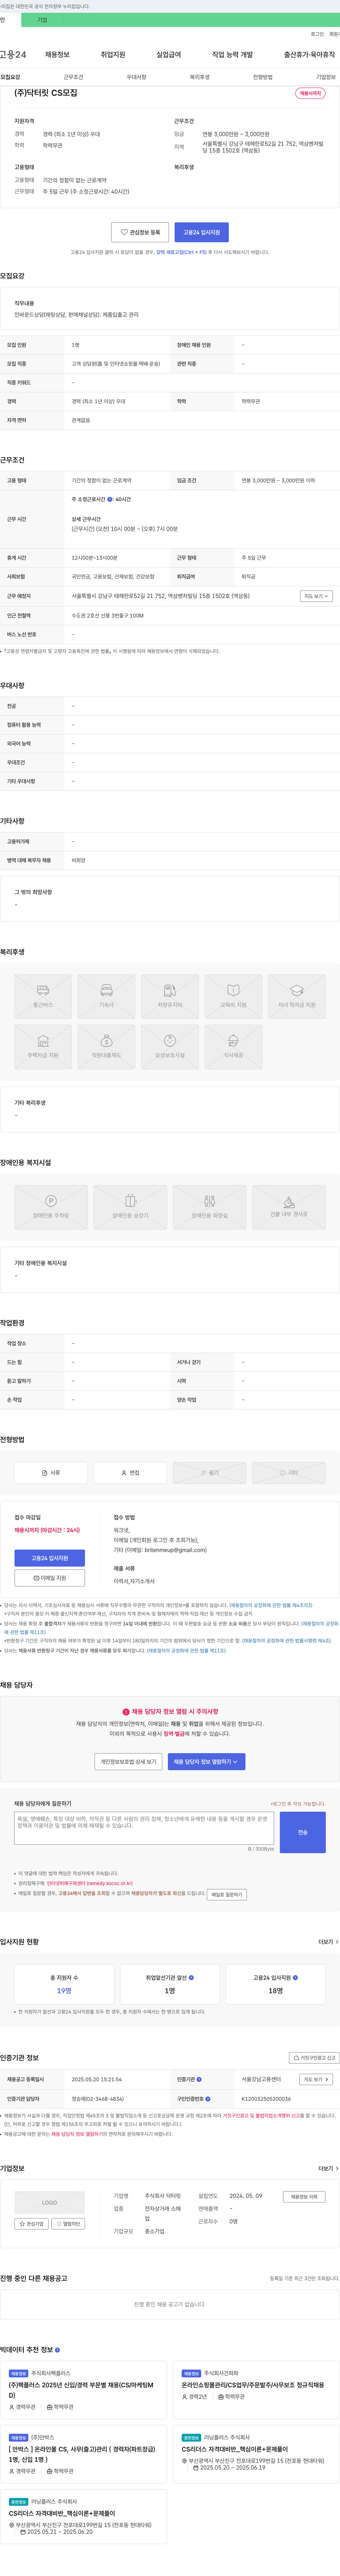The width and height of the screenshot is (340, 2576).
Task: Click 거짓구인광고 신고 button
Action: tap(314, 2058)
